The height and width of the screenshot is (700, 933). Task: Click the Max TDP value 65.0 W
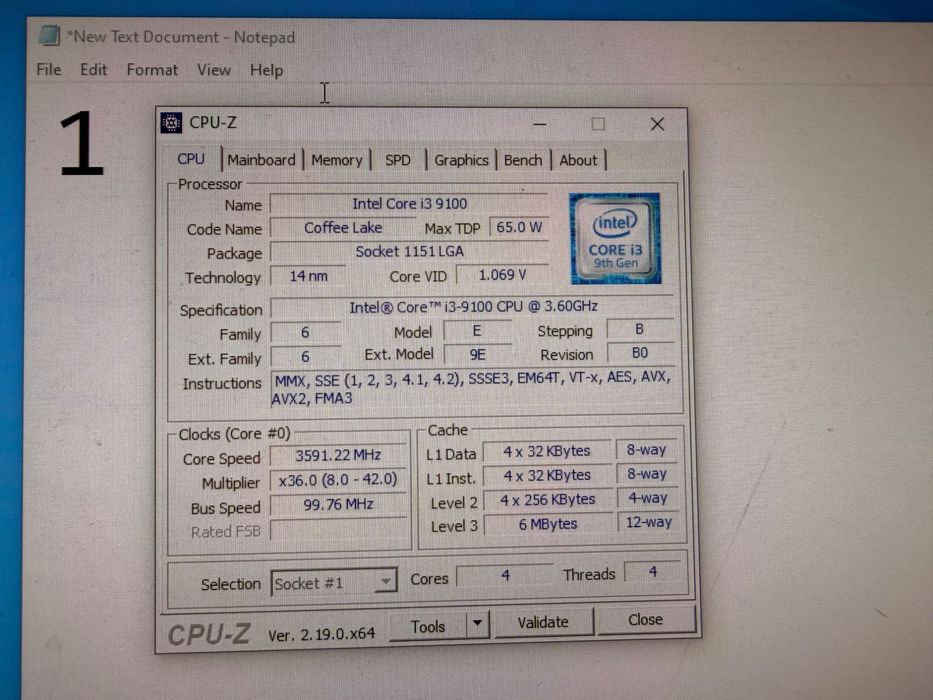click(x=519, y=227)
